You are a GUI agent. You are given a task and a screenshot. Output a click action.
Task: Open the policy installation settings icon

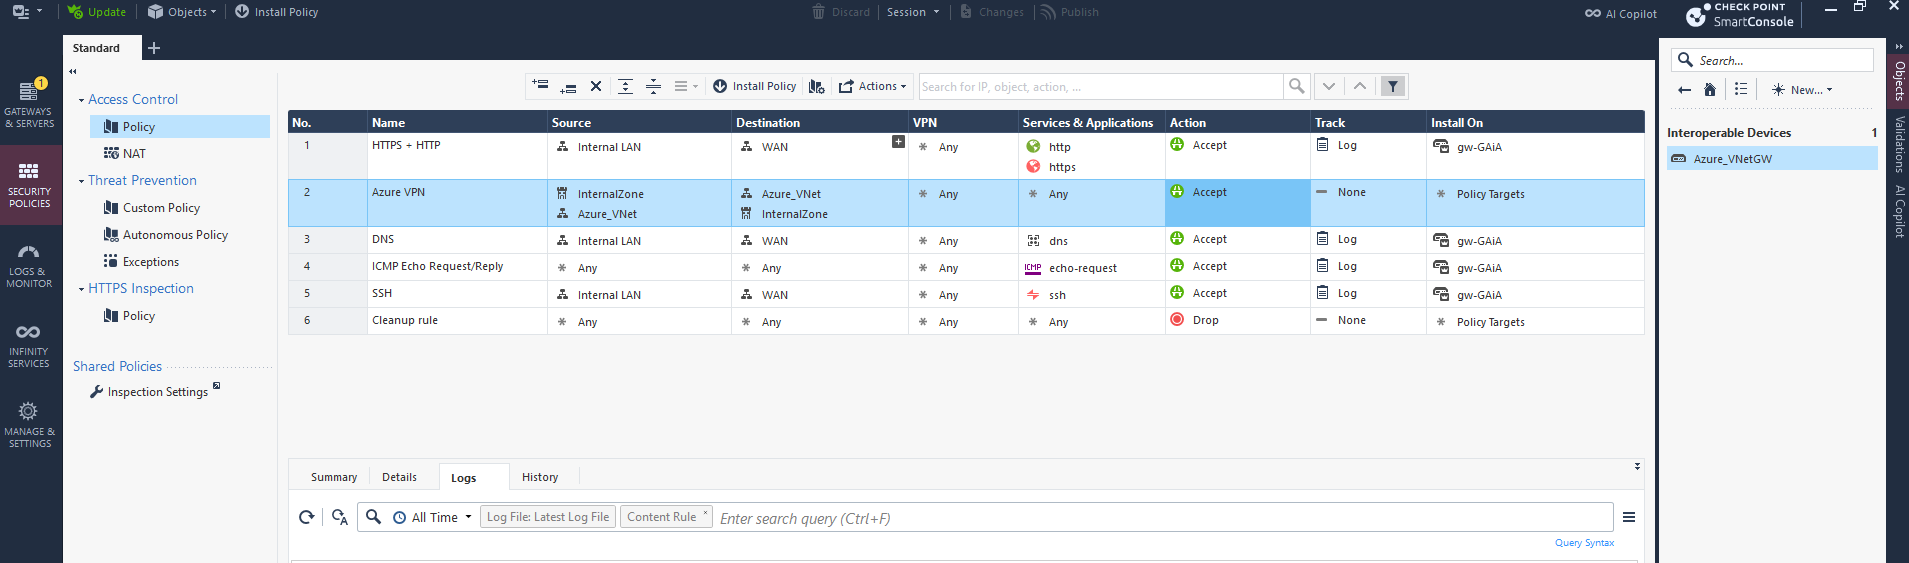pyautogui.click(x=817, y=87)
